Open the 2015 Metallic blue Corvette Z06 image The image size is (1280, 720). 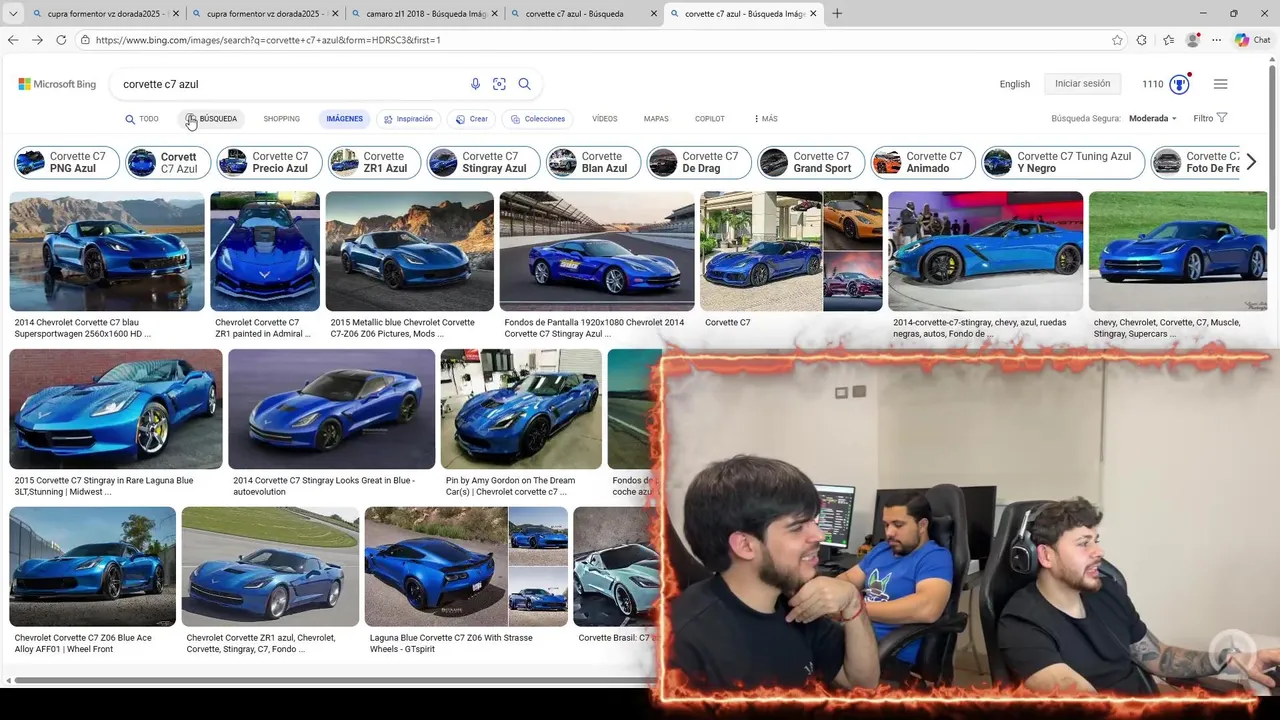409,251
